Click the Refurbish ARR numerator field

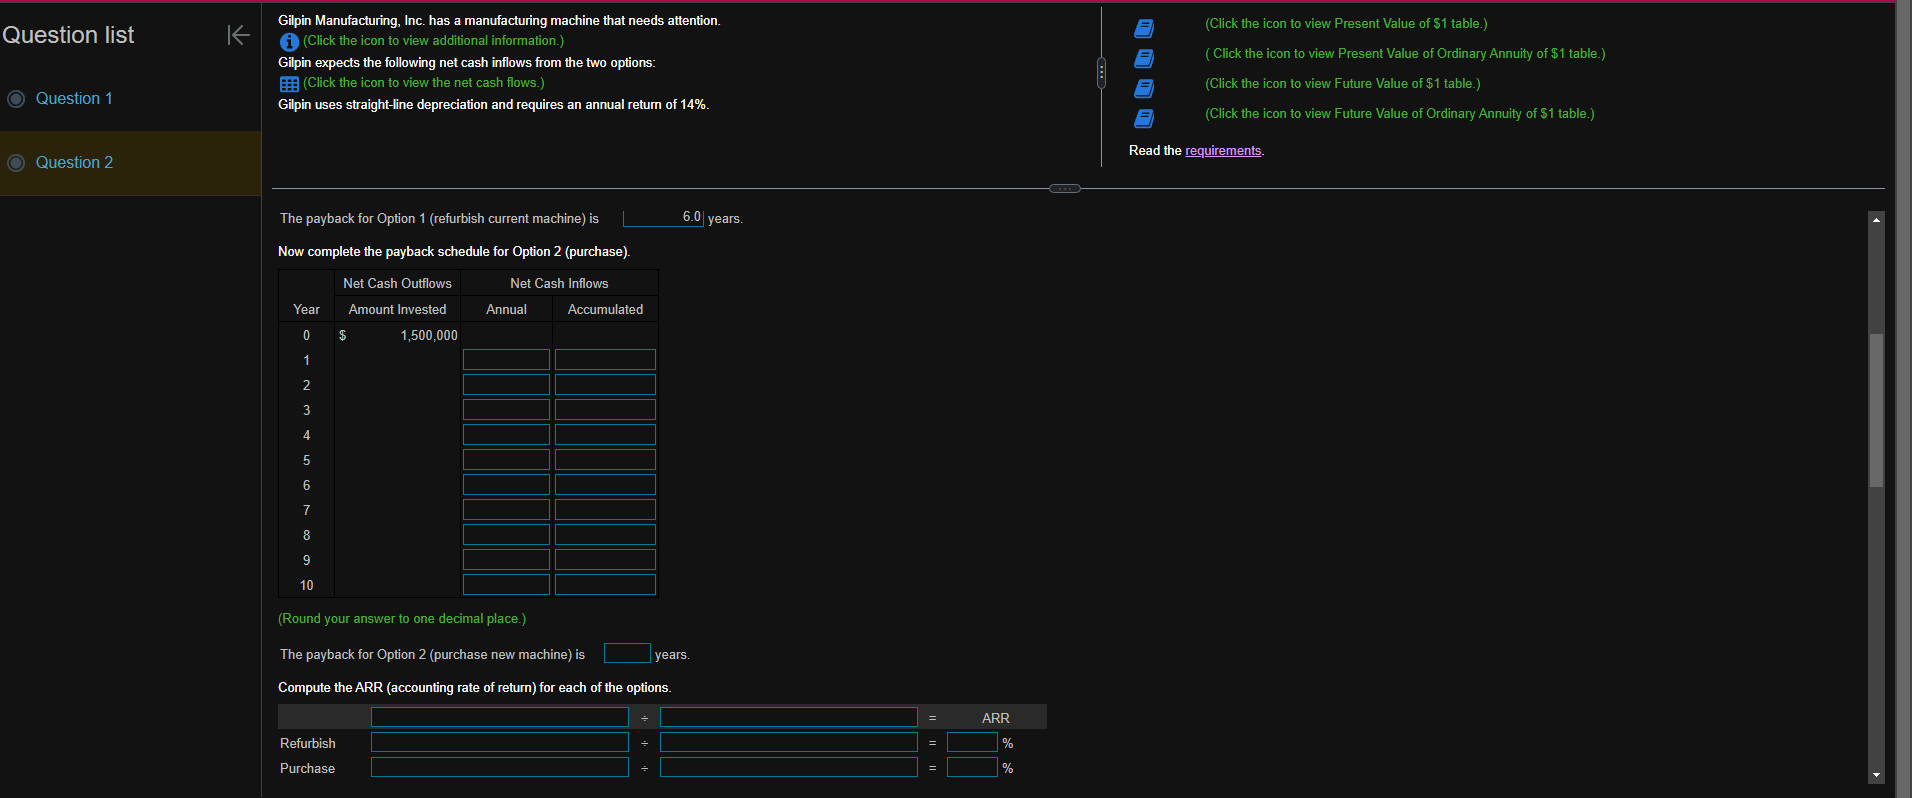(x=499, y=742)
